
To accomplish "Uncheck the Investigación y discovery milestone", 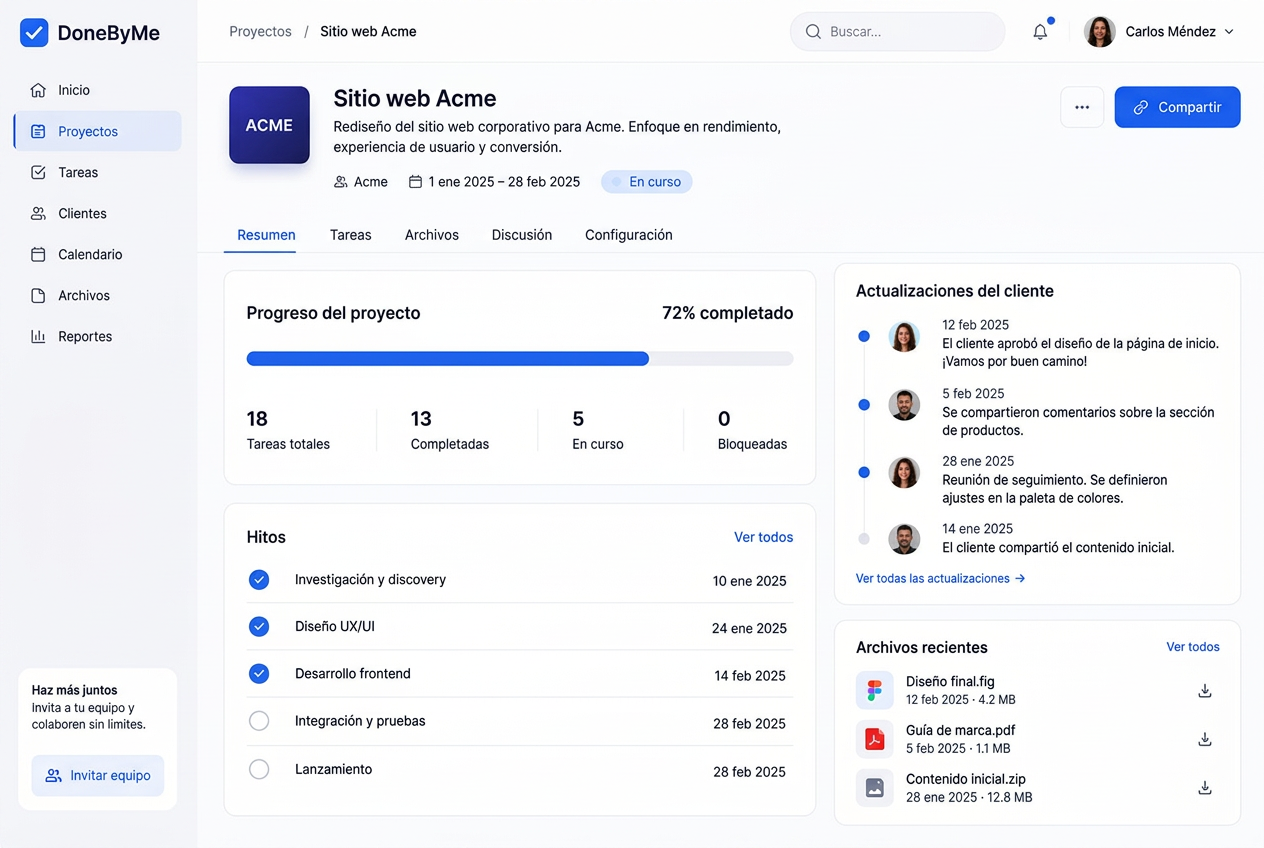I will pyautogui.click(x=259, y=580).
